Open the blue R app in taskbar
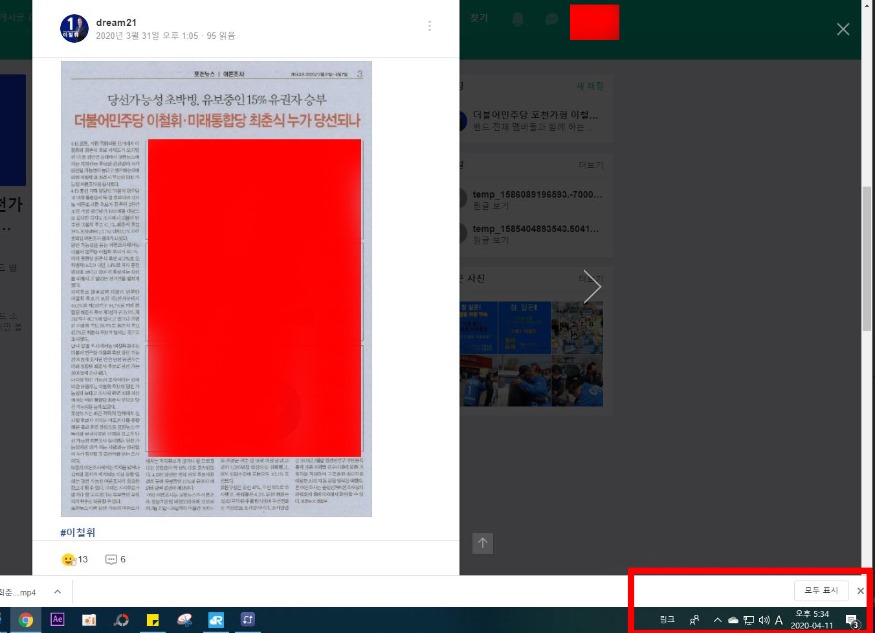Screen dimensions: 875x633 coord(216,620)
